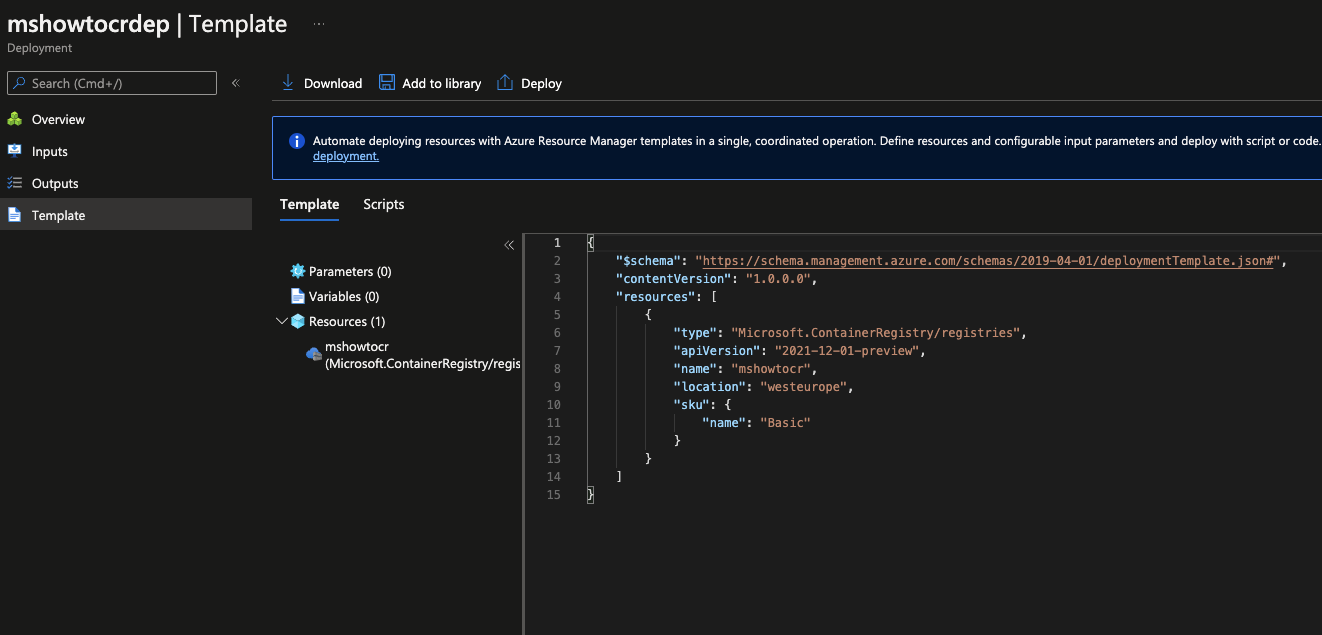Viewport: 1322px width, 635px height.
Task: Collapse the template tree panel
Action: click(509, 245)
